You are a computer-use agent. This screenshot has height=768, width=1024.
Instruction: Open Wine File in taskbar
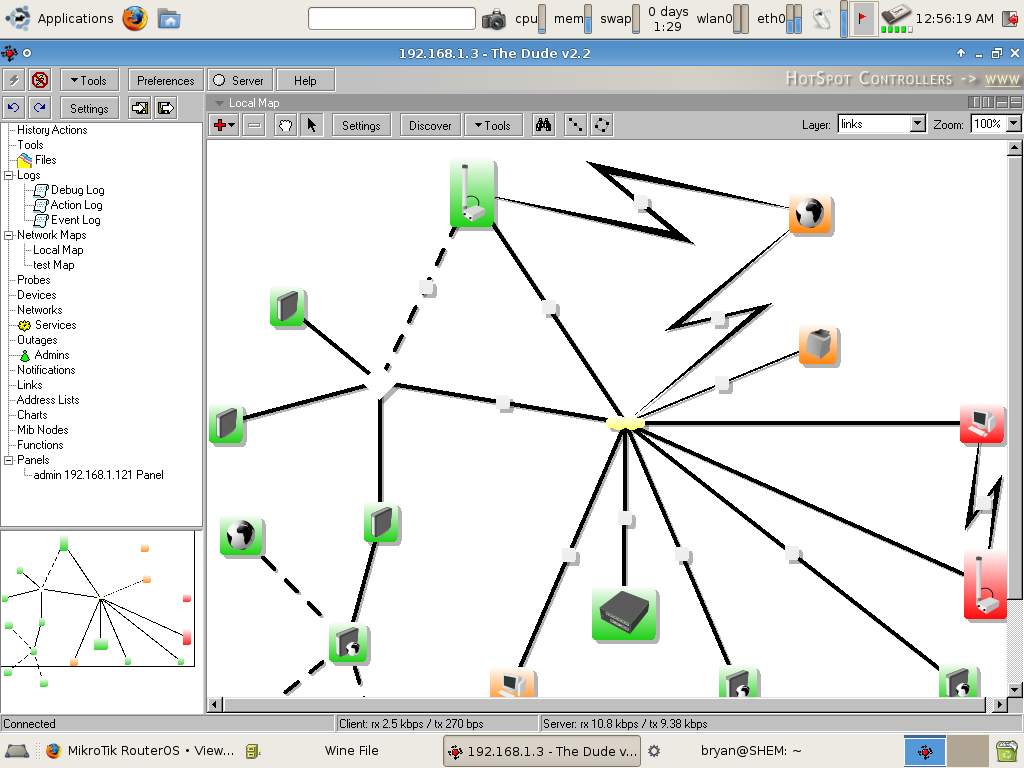pos(351,750)
